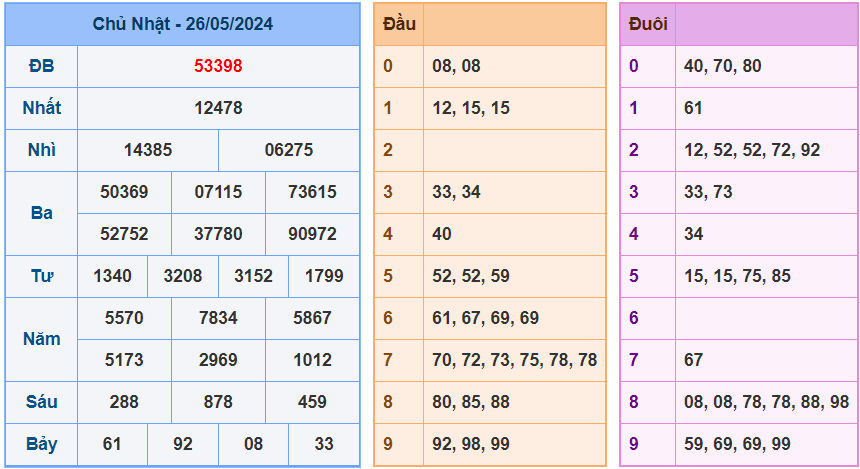860x469 pixels.
Task: Select Ba prize number 90972
Action: [313, 234]
